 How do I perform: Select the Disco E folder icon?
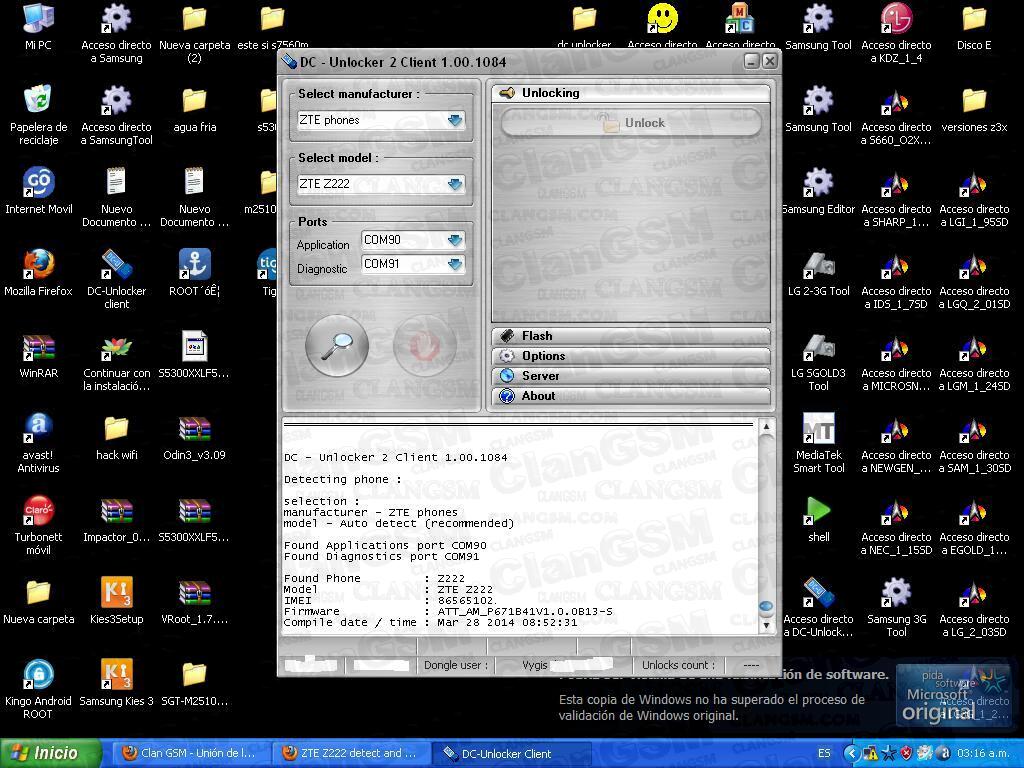tap(974, 27)
